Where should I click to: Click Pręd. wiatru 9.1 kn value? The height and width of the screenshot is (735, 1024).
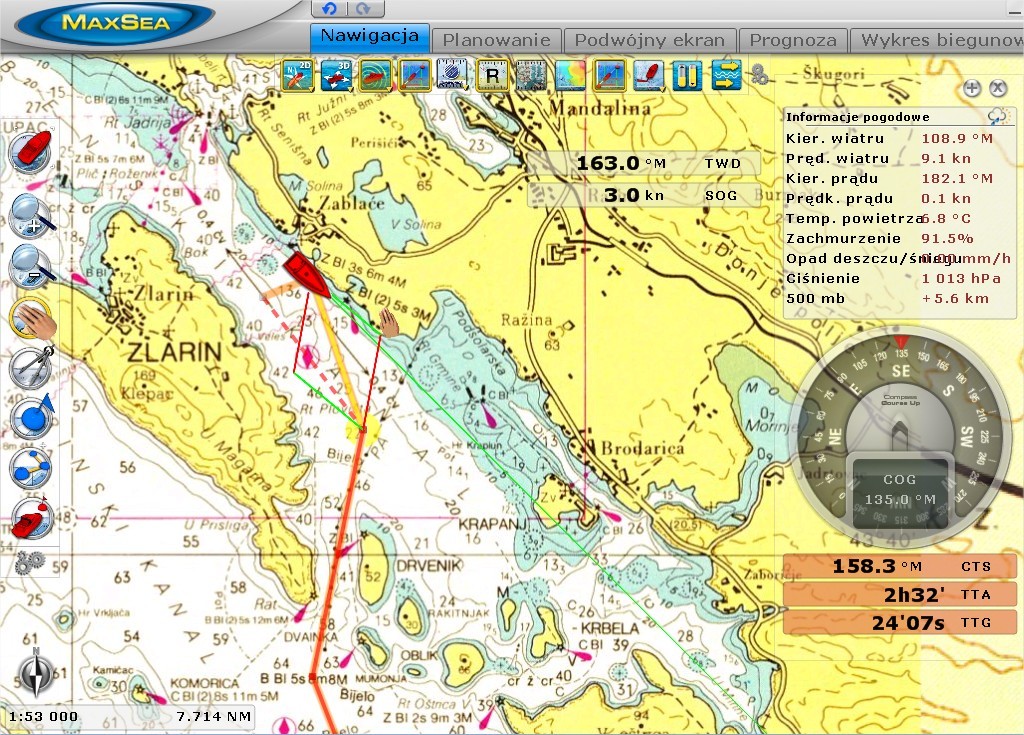click(x=946, y=159)
